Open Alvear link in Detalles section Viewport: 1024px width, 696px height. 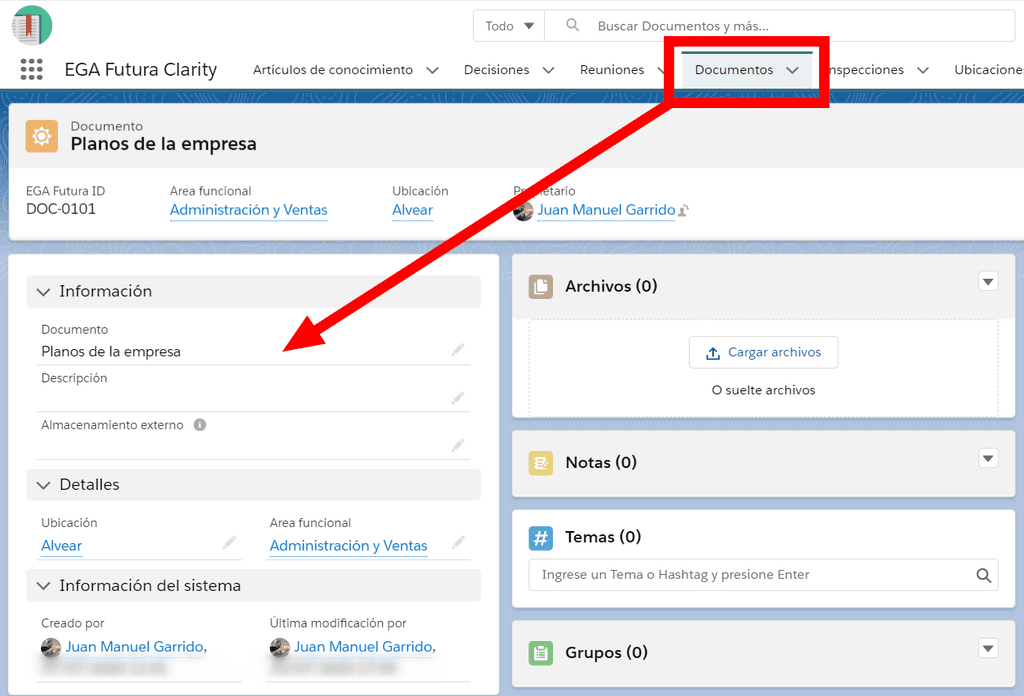point(61,546)
